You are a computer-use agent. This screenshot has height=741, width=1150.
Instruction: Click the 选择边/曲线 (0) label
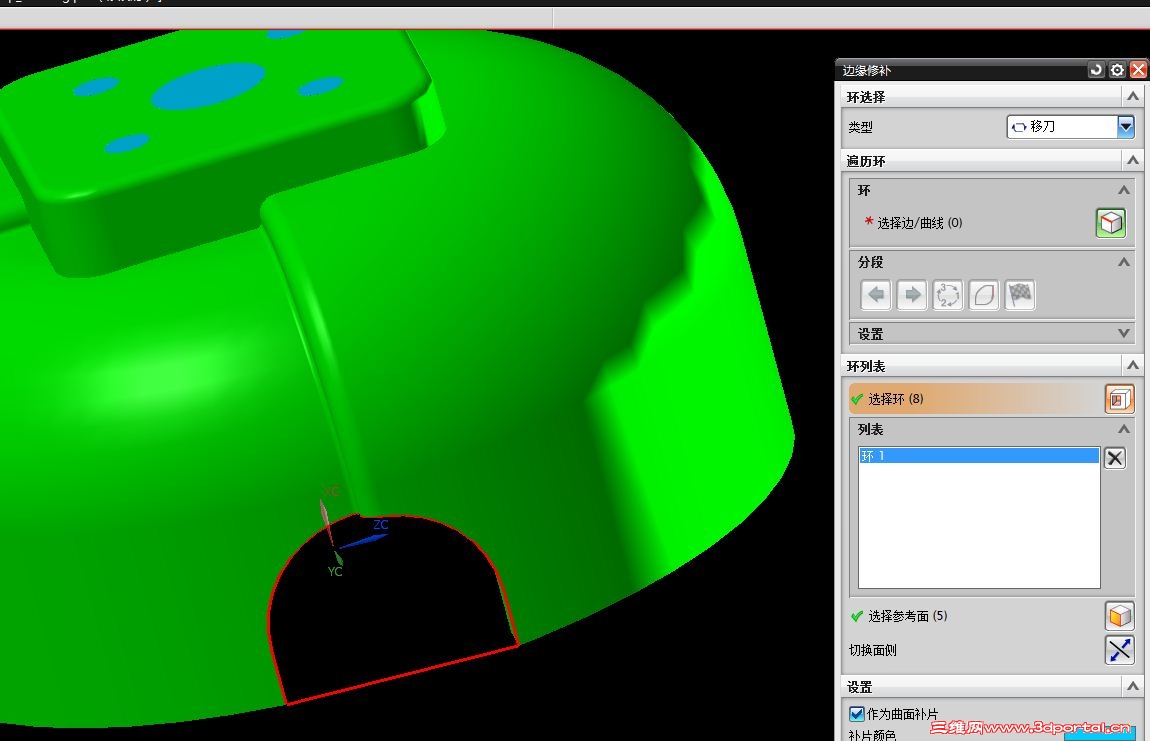[920, 222]
